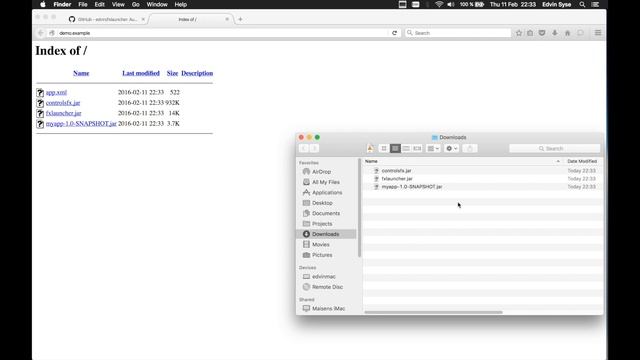Open the Window menu
The height and width of the screenshot is (360, 640).
[x=157, y=4]
